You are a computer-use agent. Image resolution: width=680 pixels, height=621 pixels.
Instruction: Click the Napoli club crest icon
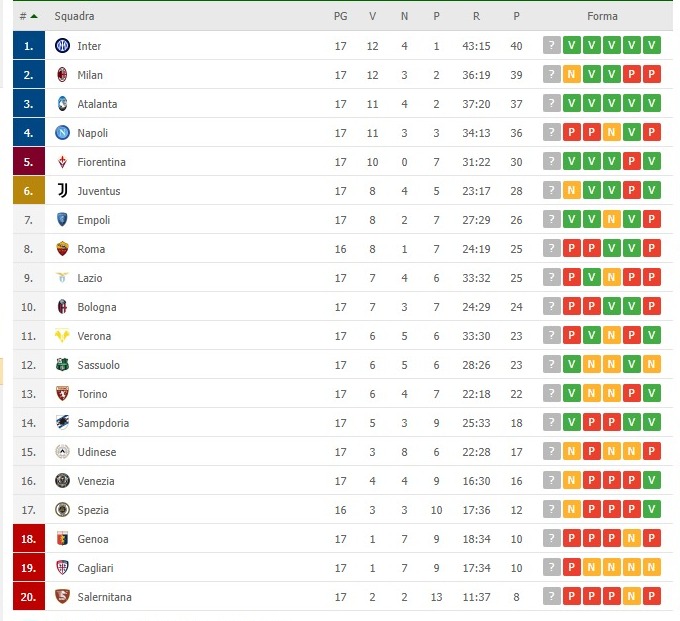click(x=62, y=133)
